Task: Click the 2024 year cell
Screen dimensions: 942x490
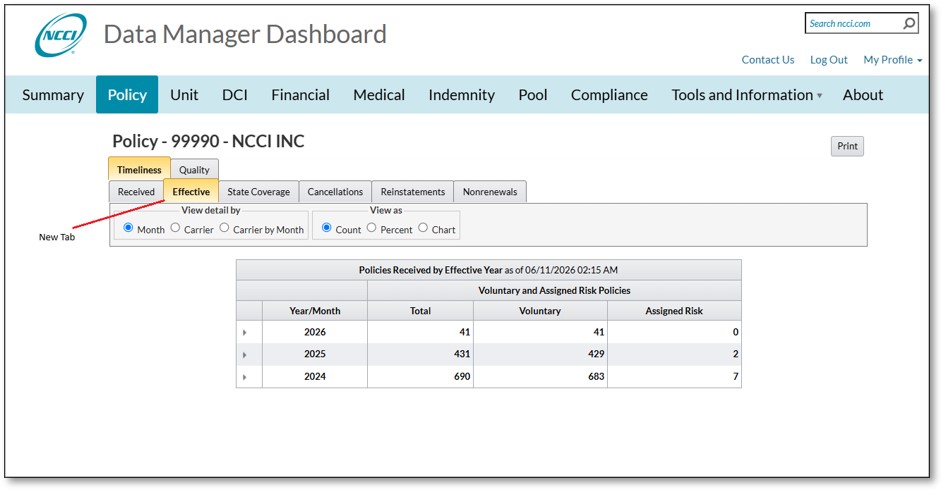Action: (x=315, y=377)
